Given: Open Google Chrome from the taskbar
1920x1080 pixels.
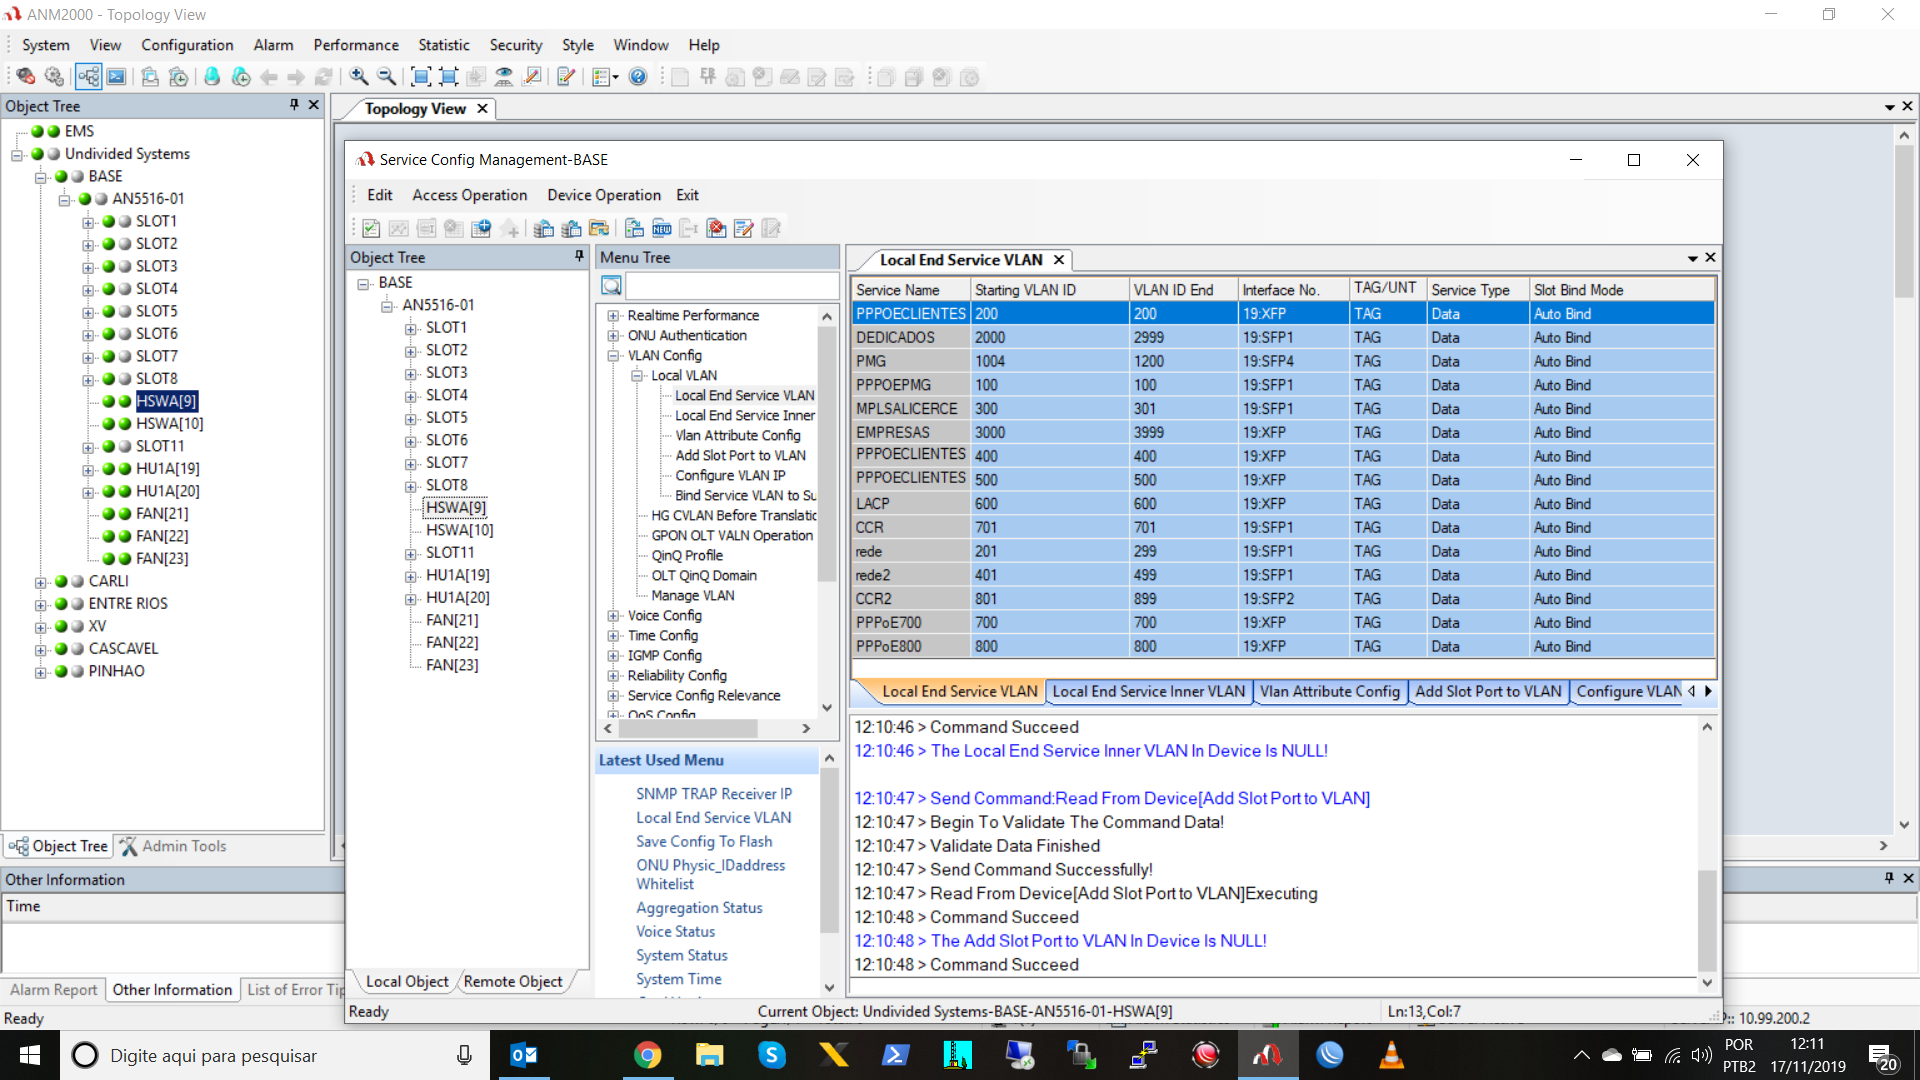Looking at the screenshot, I should (647, 1055).
